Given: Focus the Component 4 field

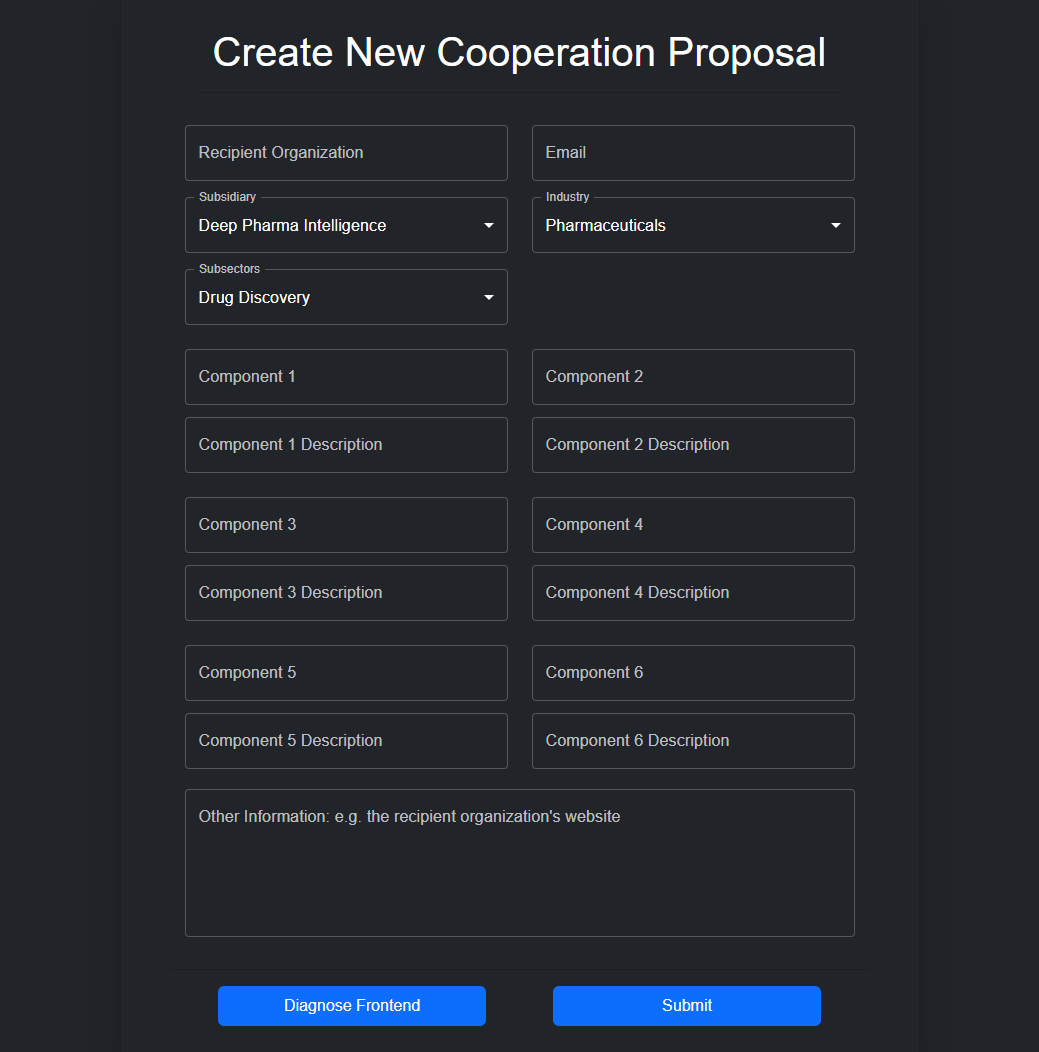Looking at the screenshot, I should (693, 525).
